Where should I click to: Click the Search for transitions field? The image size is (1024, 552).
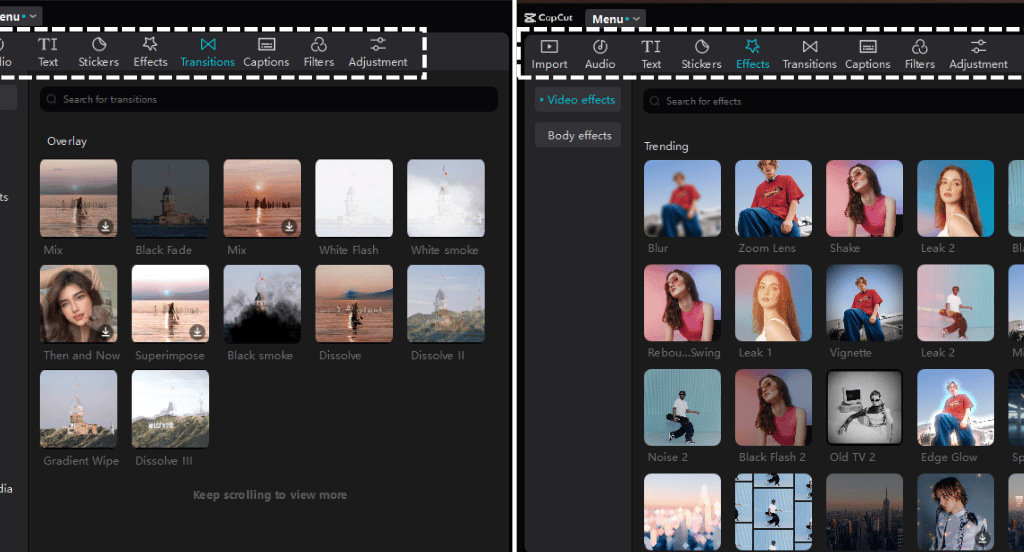(269, 99)
